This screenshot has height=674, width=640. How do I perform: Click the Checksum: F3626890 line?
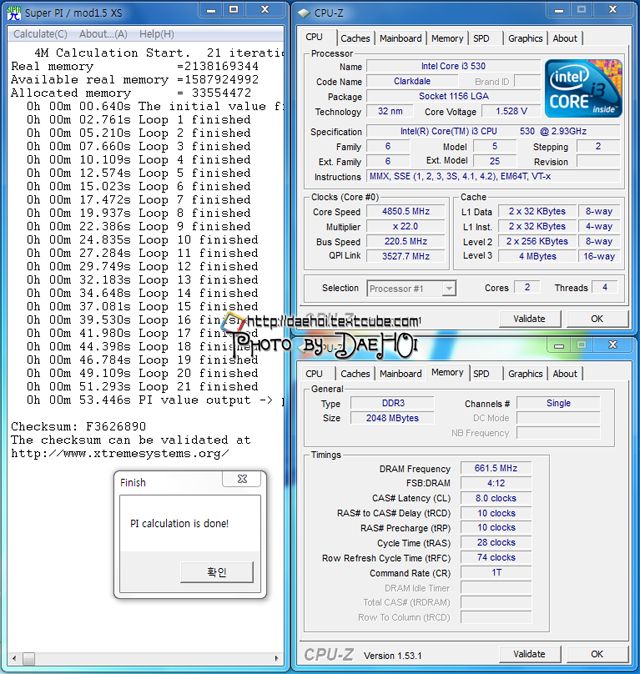click(78, 426)
